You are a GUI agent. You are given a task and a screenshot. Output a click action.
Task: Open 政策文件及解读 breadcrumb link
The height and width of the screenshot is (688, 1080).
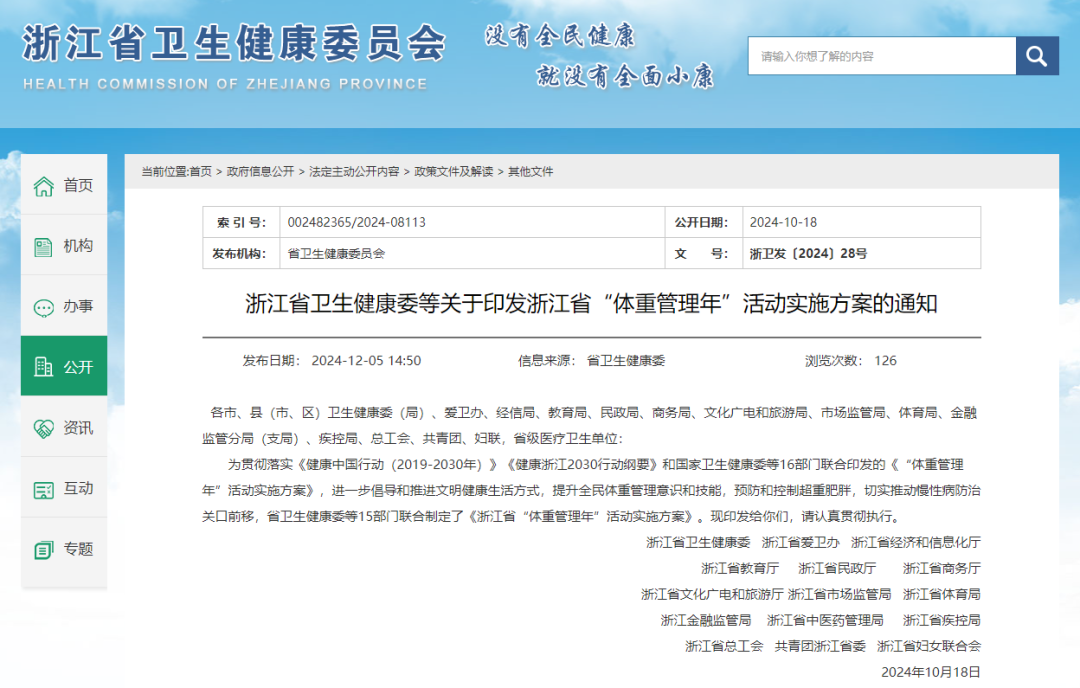tap(454, 171)
